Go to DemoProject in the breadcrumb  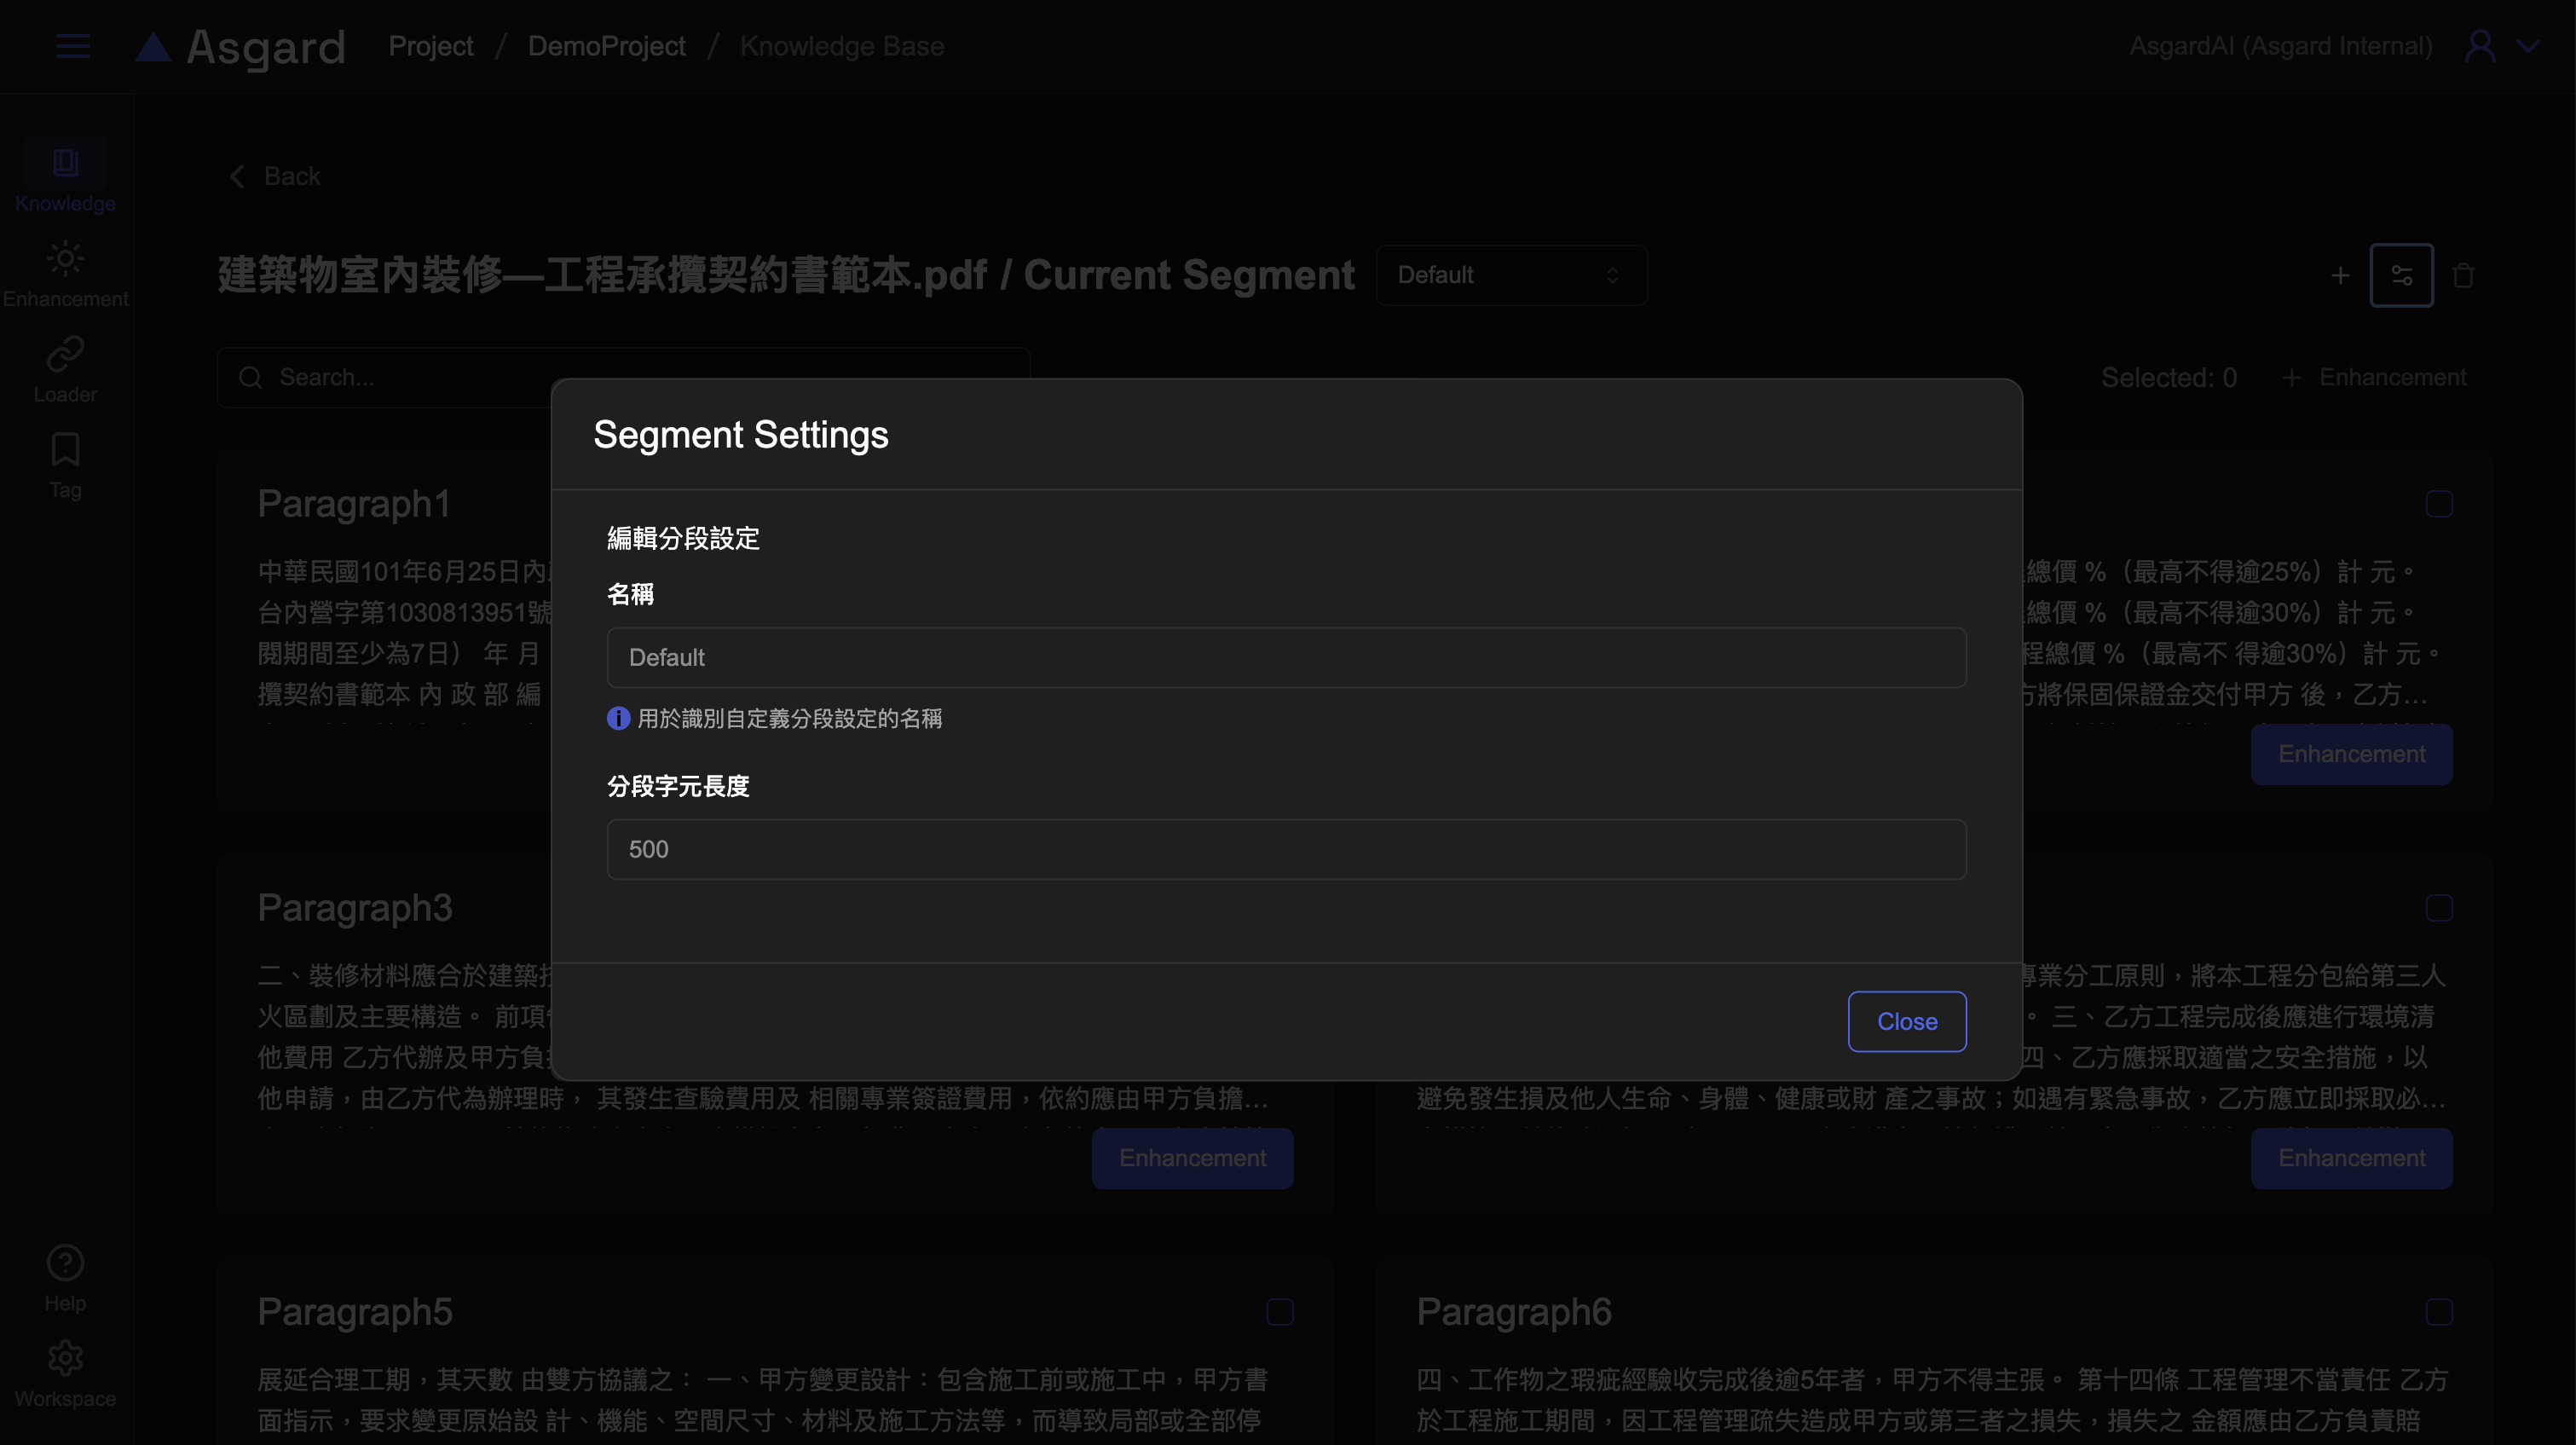[606, 46]
